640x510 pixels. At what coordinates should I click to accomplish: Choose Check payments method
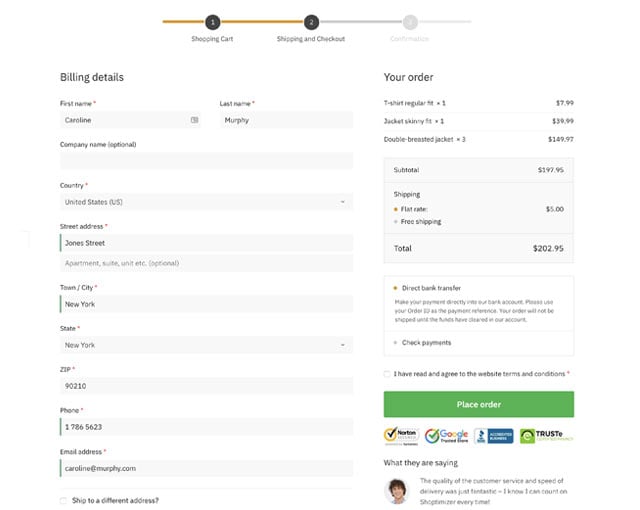click(x=395, y=343)
